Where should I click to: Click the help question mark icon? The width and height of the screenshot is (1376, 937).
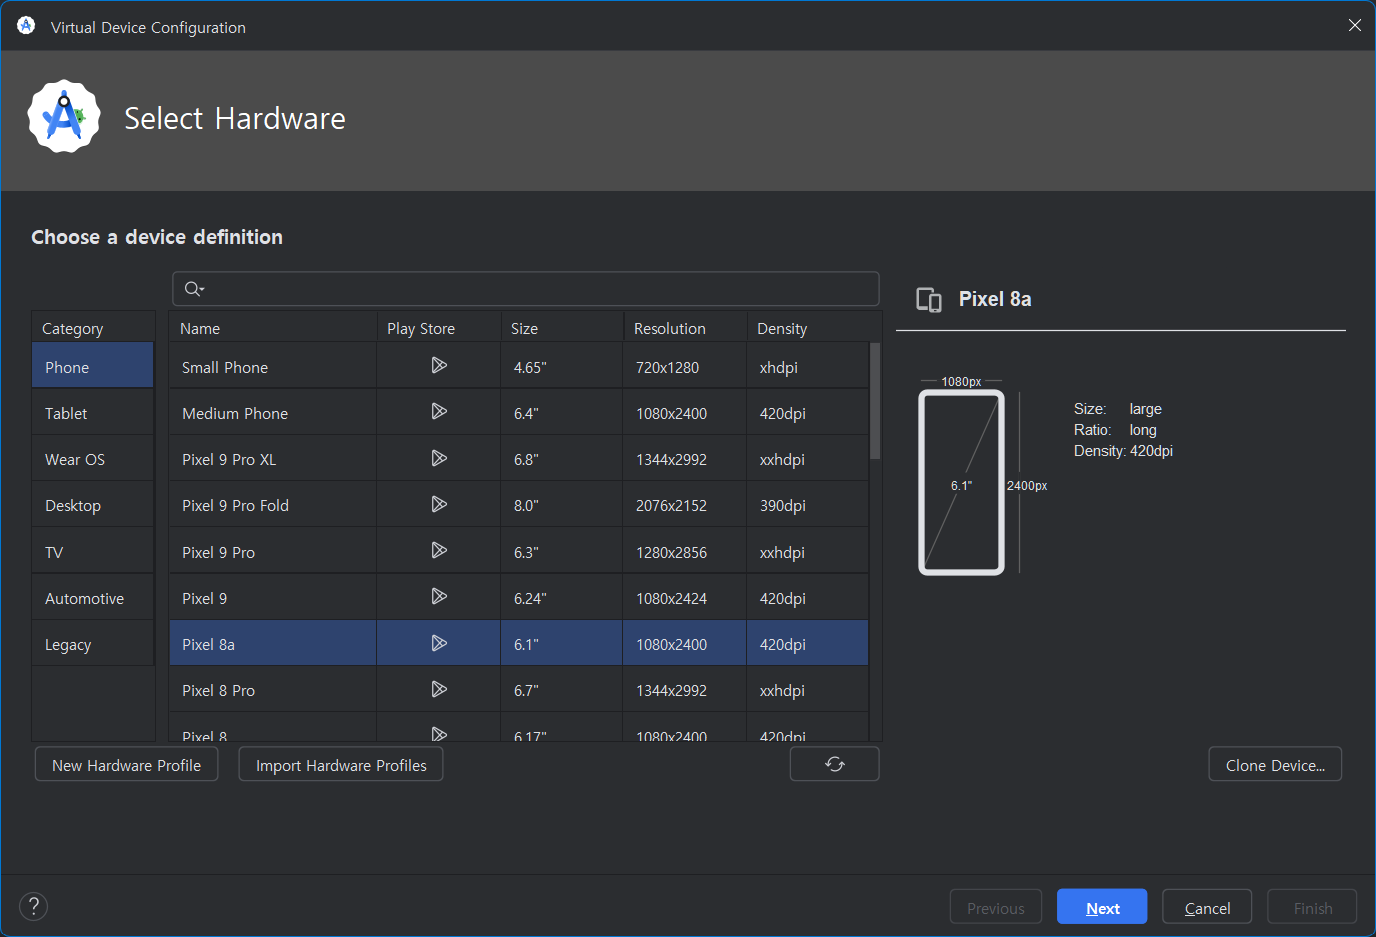34,906
